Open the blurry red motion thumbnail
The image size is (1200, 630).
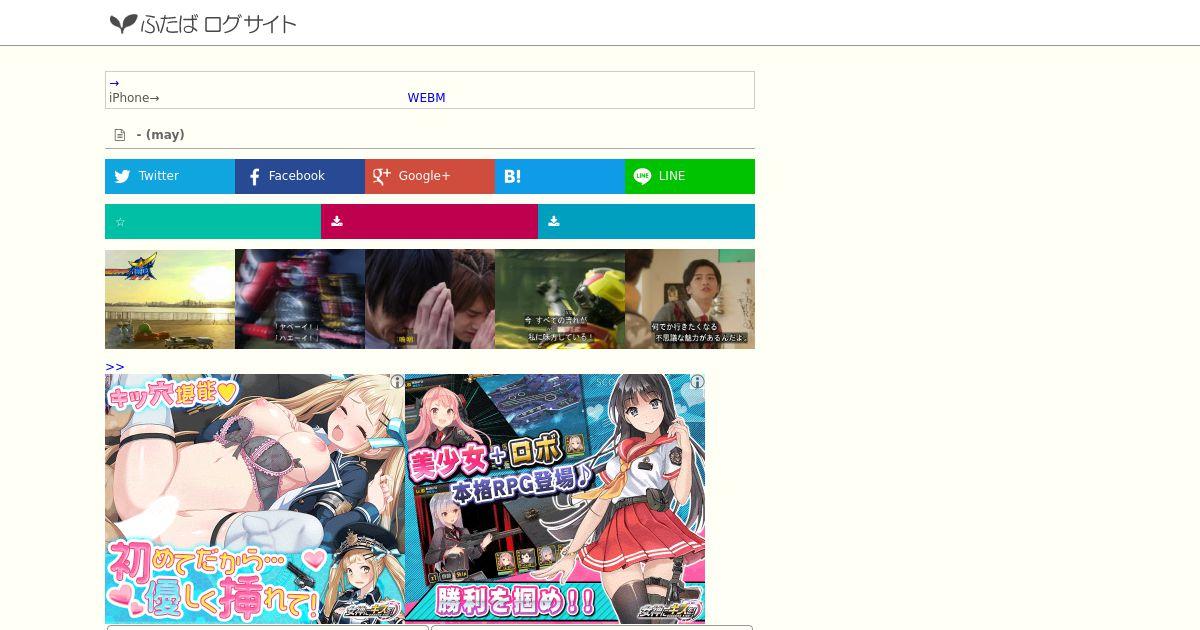(300, 299)
